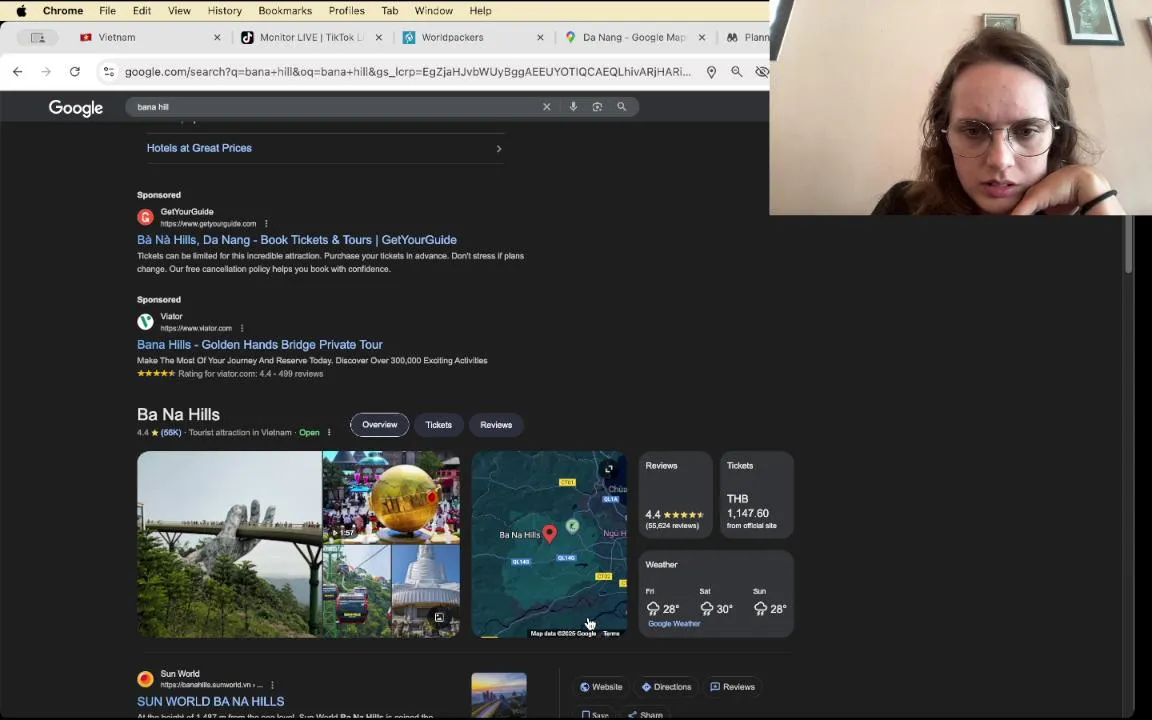The width and height of the screenshot is (1152, 720).
Task: Click the zoom magnifier icon in address bar
Action: click(736, 71)
